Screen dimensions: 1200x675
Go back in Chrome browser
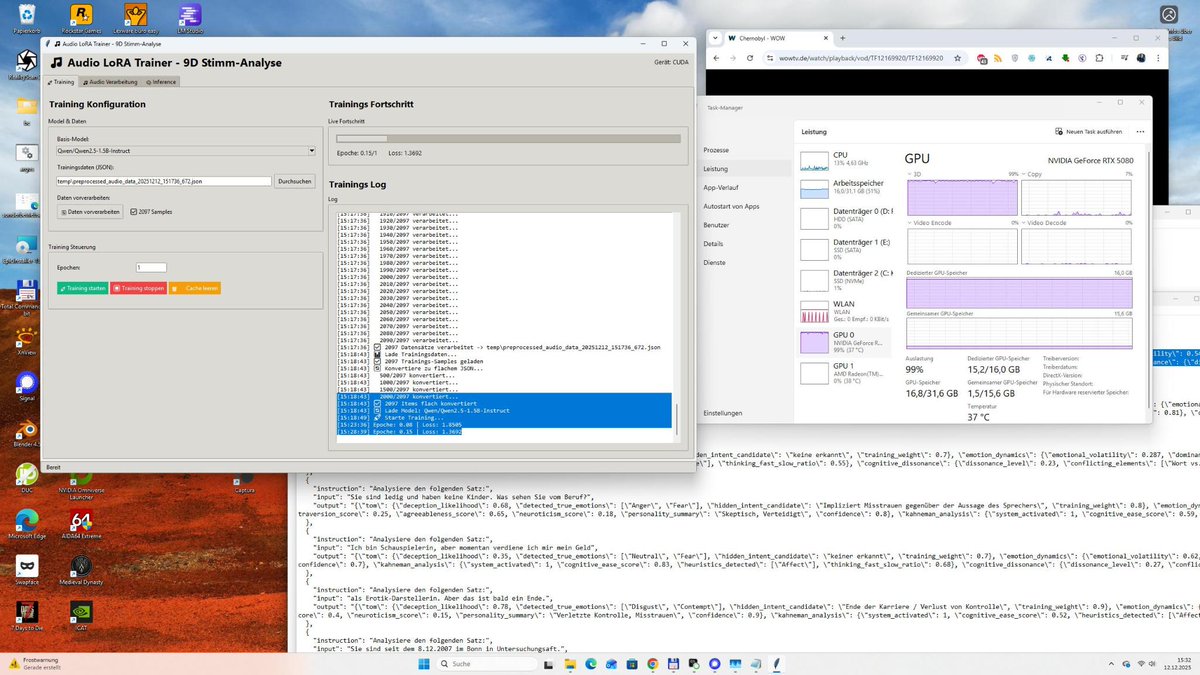(x=714, y=58)
